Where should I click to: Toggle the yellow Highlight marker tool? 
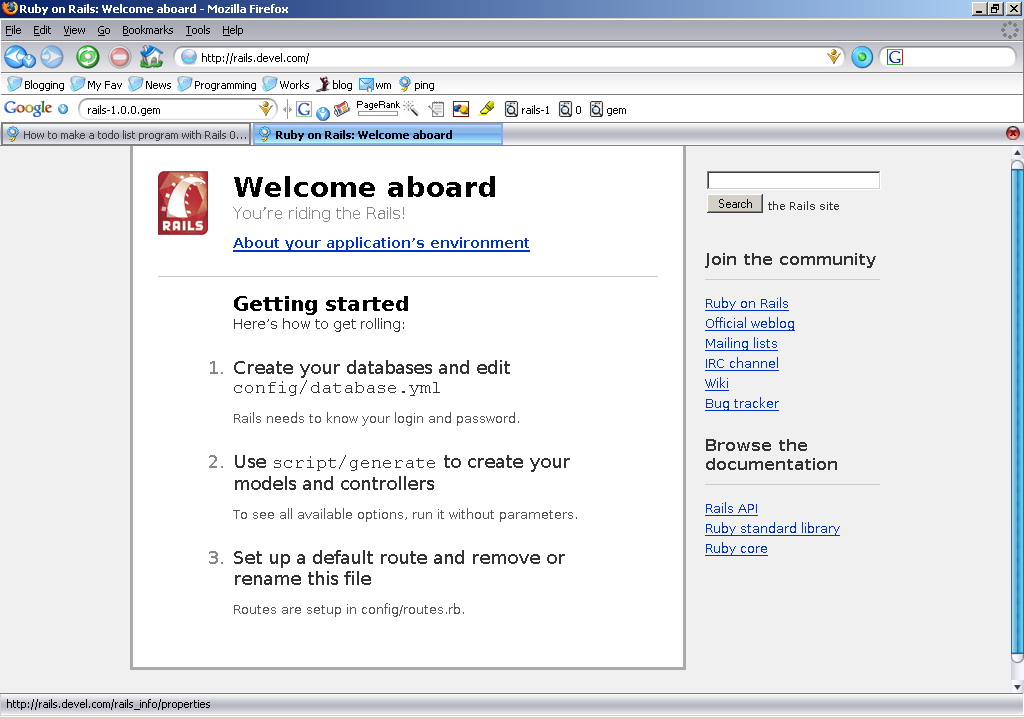(487, 108)
